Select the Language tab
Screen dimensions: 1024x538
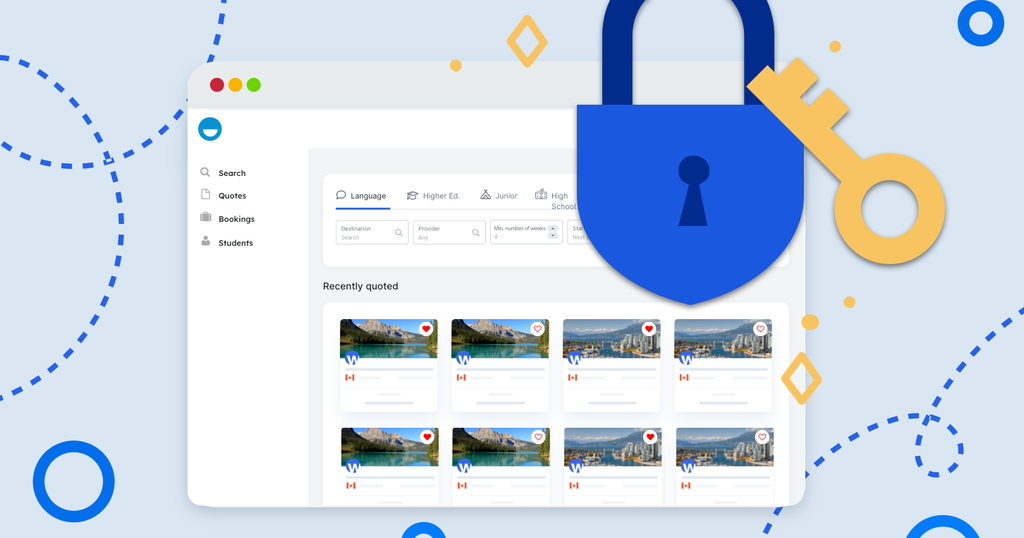pos(362,196)
